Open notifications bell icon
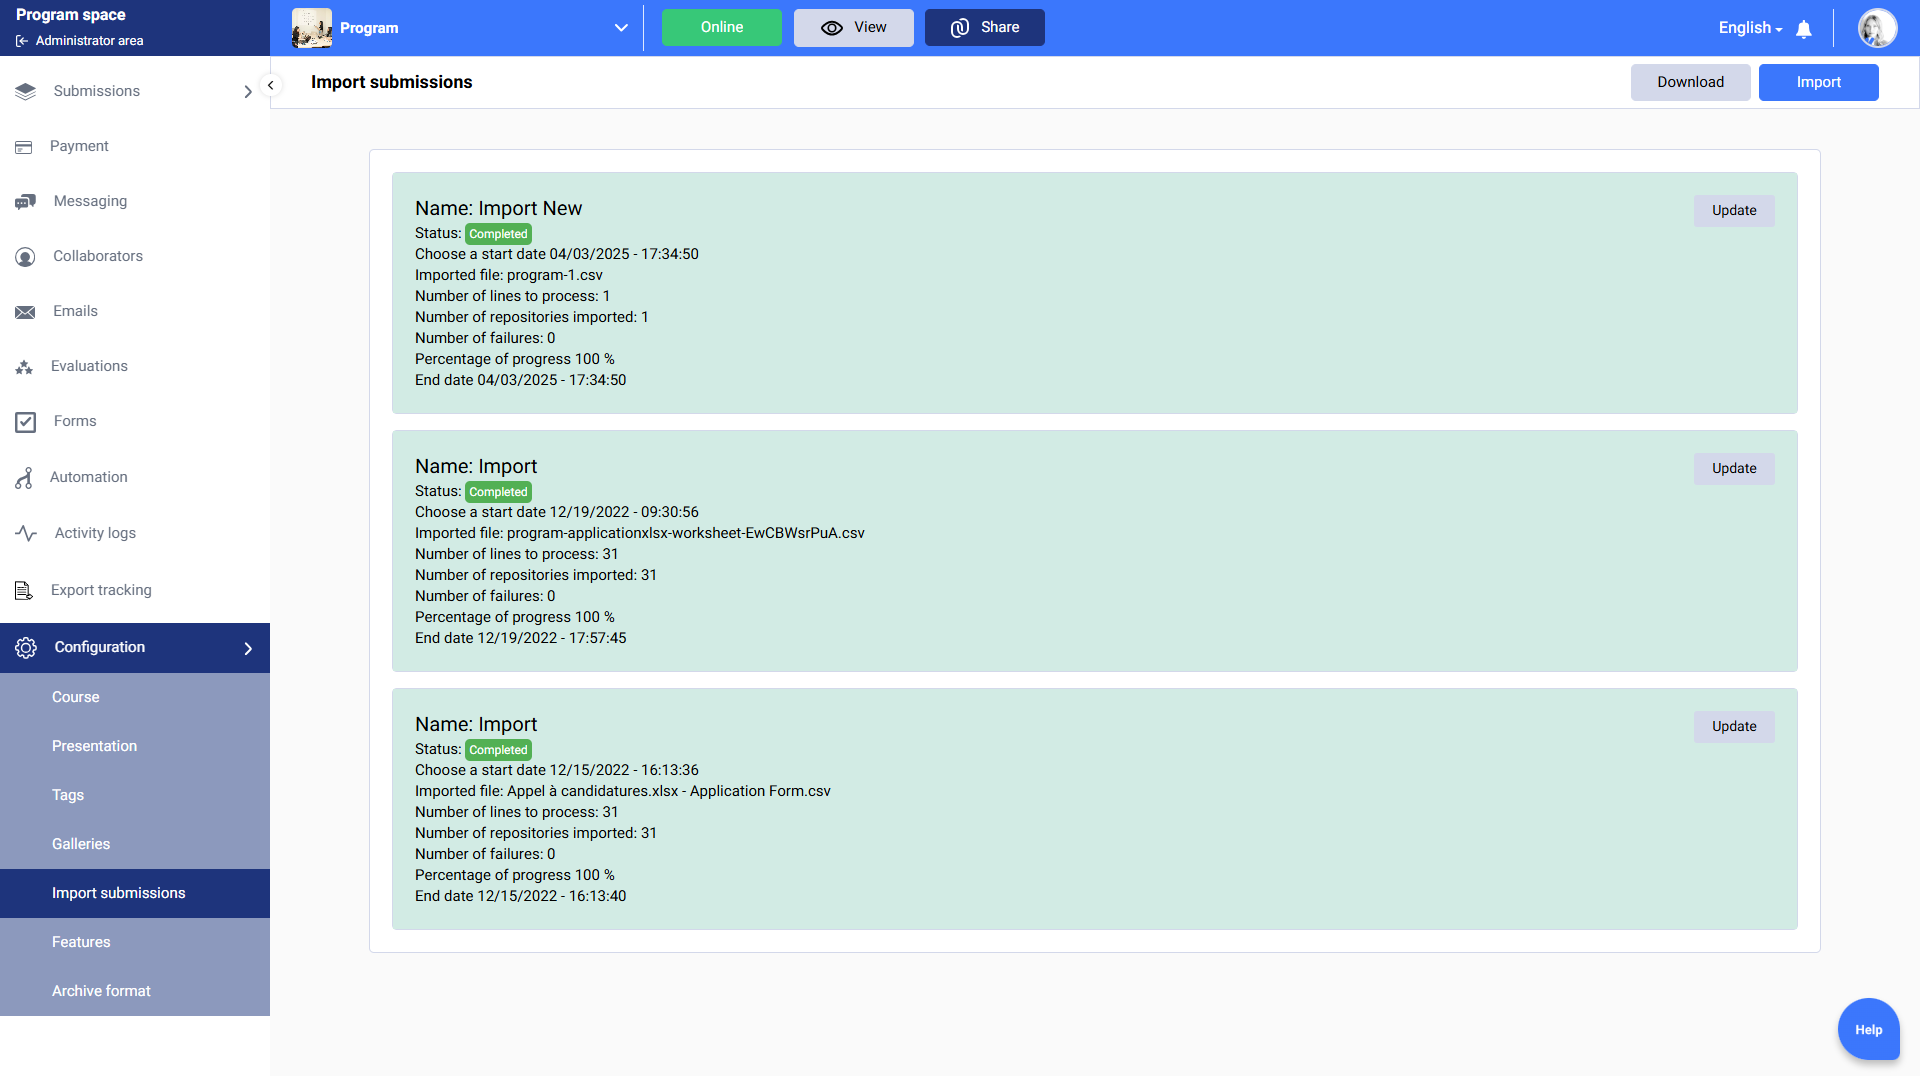Image resolution: width=1920 pixels, height=1080 pixels. 1804,29
